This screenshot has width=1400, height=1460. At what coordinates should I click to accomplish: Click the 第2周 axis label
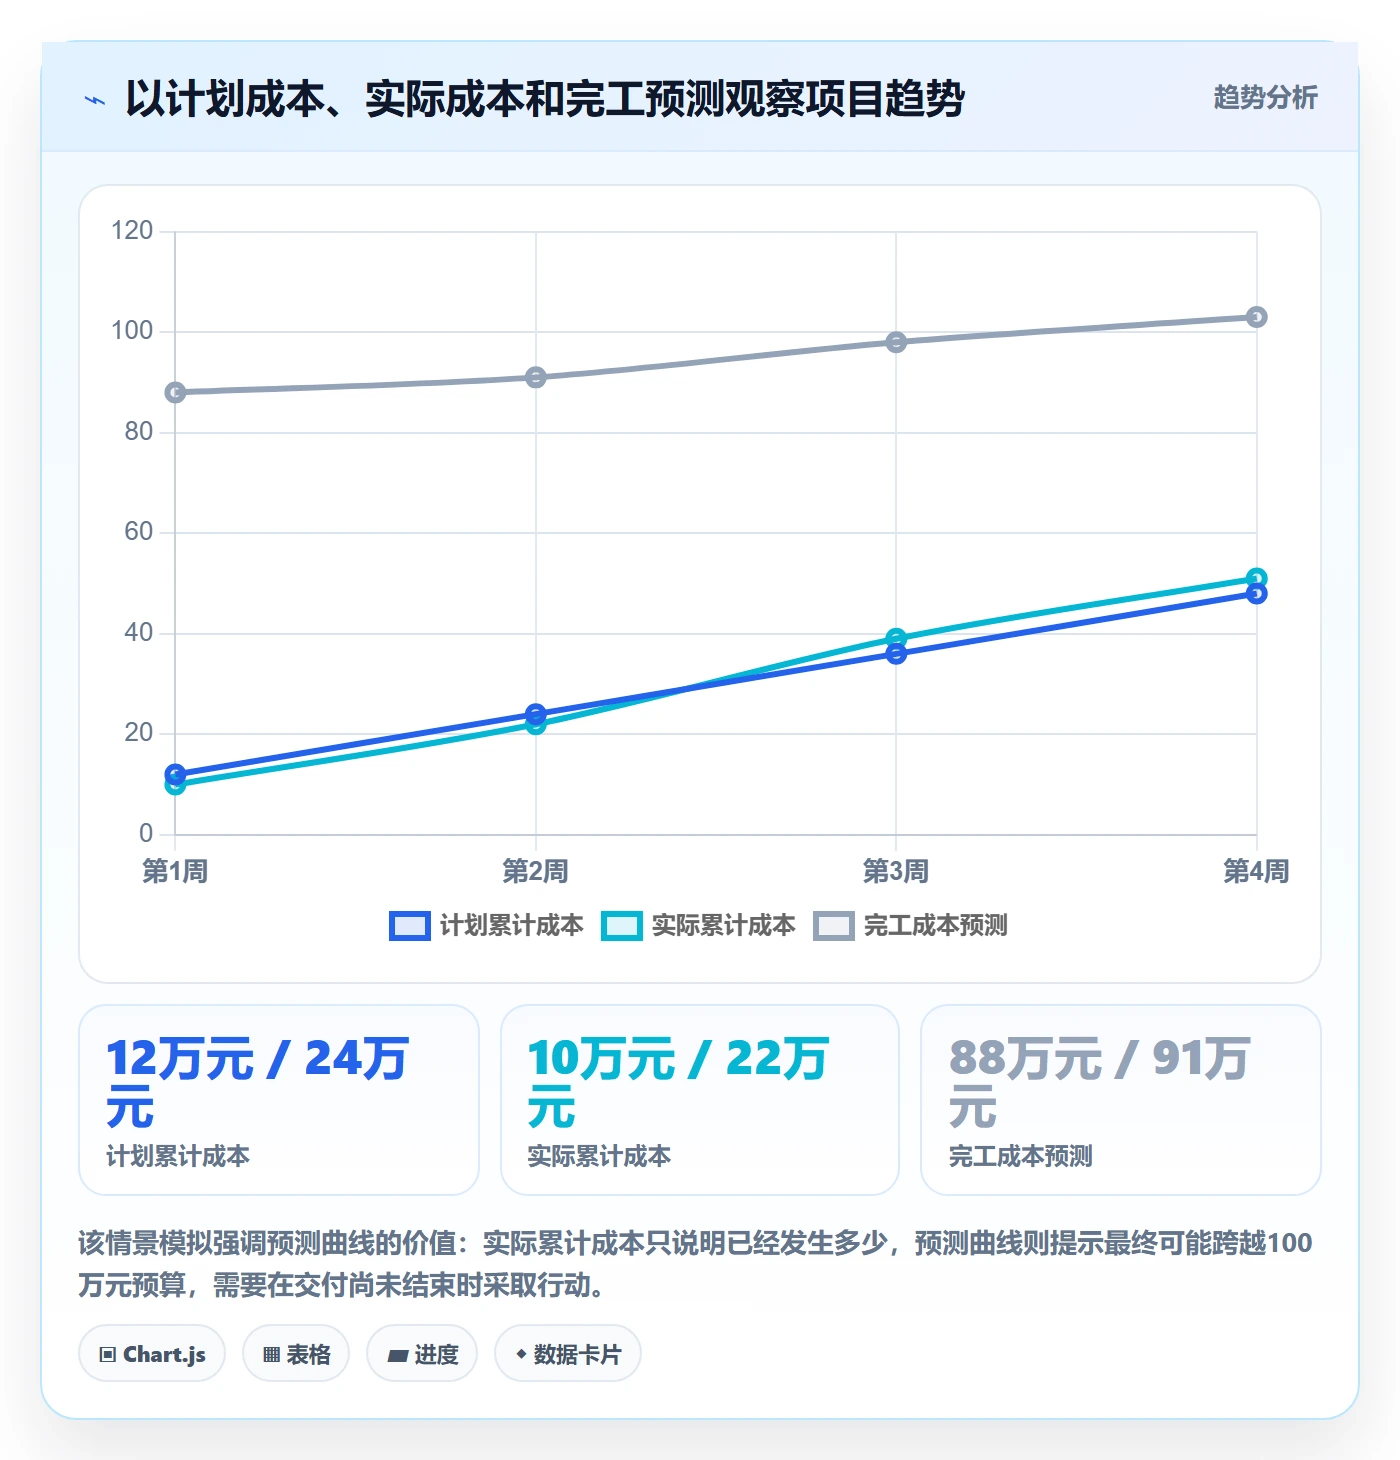click(x=536, y=871)
